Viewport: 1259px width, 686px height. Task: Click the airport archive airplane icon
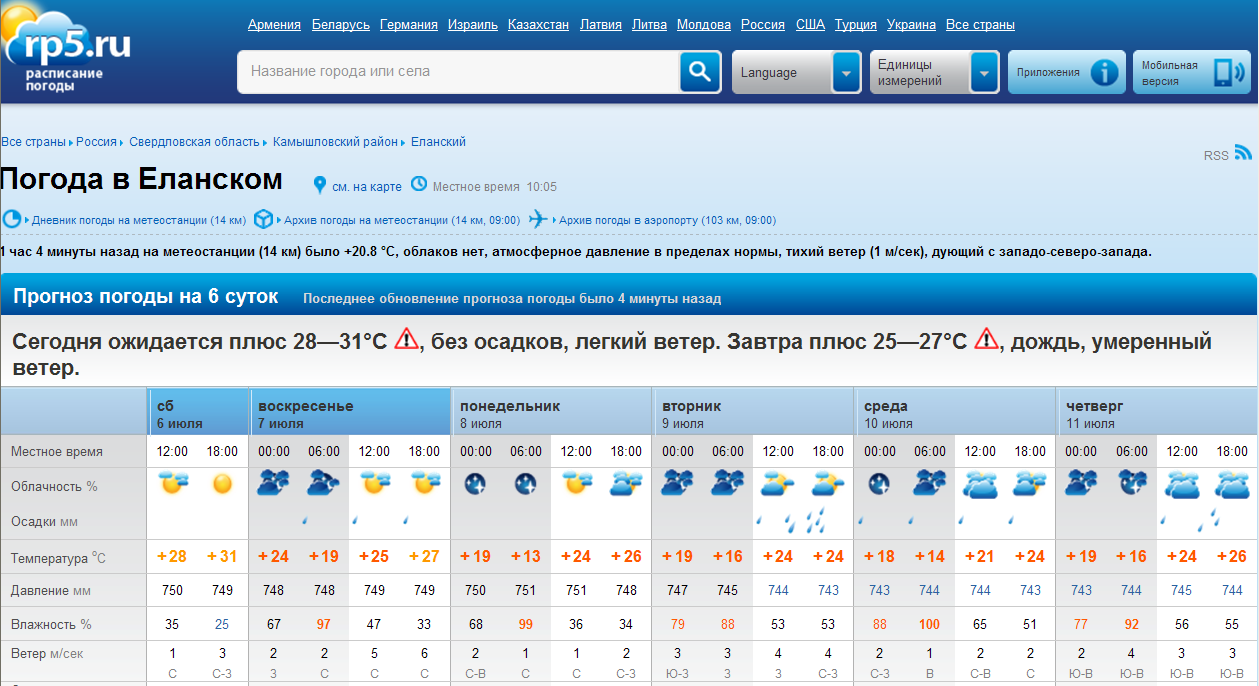coord(540,219)
